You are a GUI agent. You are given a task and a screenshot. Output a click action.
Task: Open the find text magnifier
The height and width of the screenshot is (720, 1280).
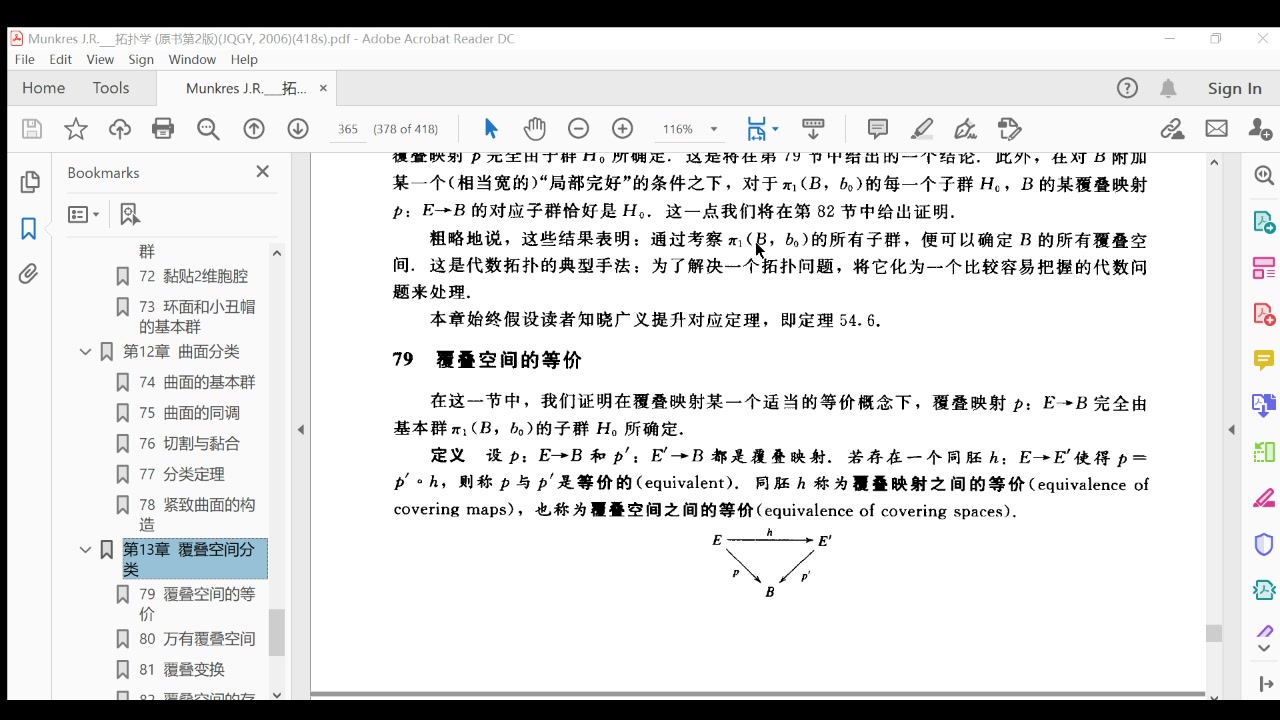(x=208, y=129)
